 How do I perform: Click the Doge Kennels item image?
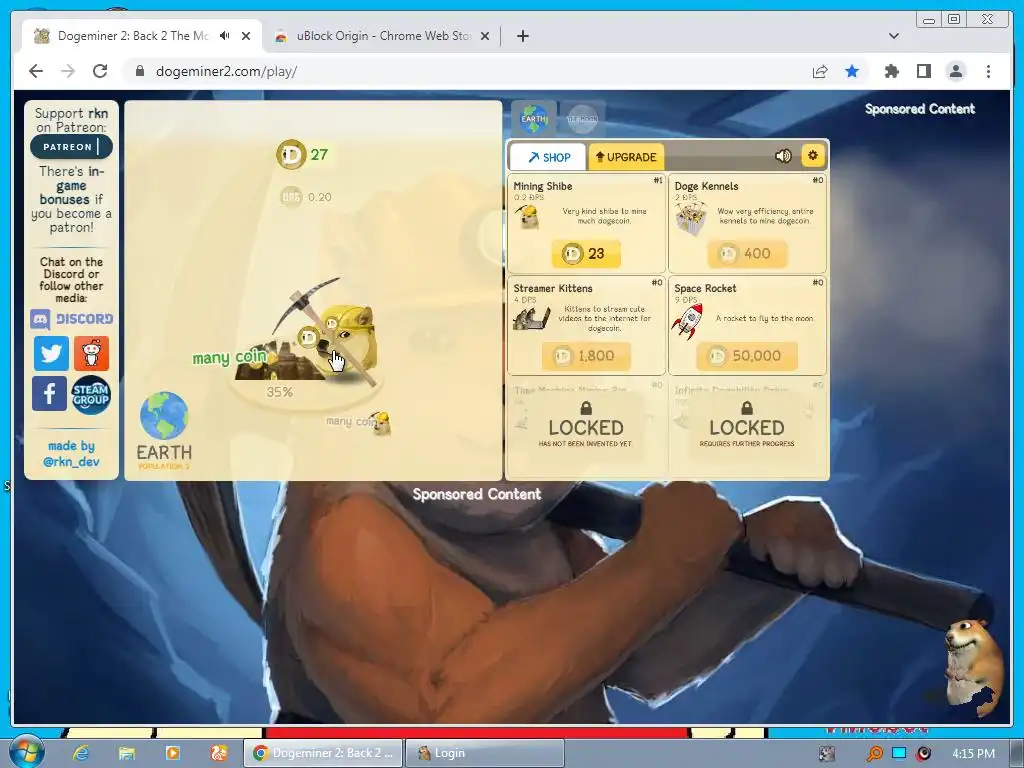click(x=691, y=218)
